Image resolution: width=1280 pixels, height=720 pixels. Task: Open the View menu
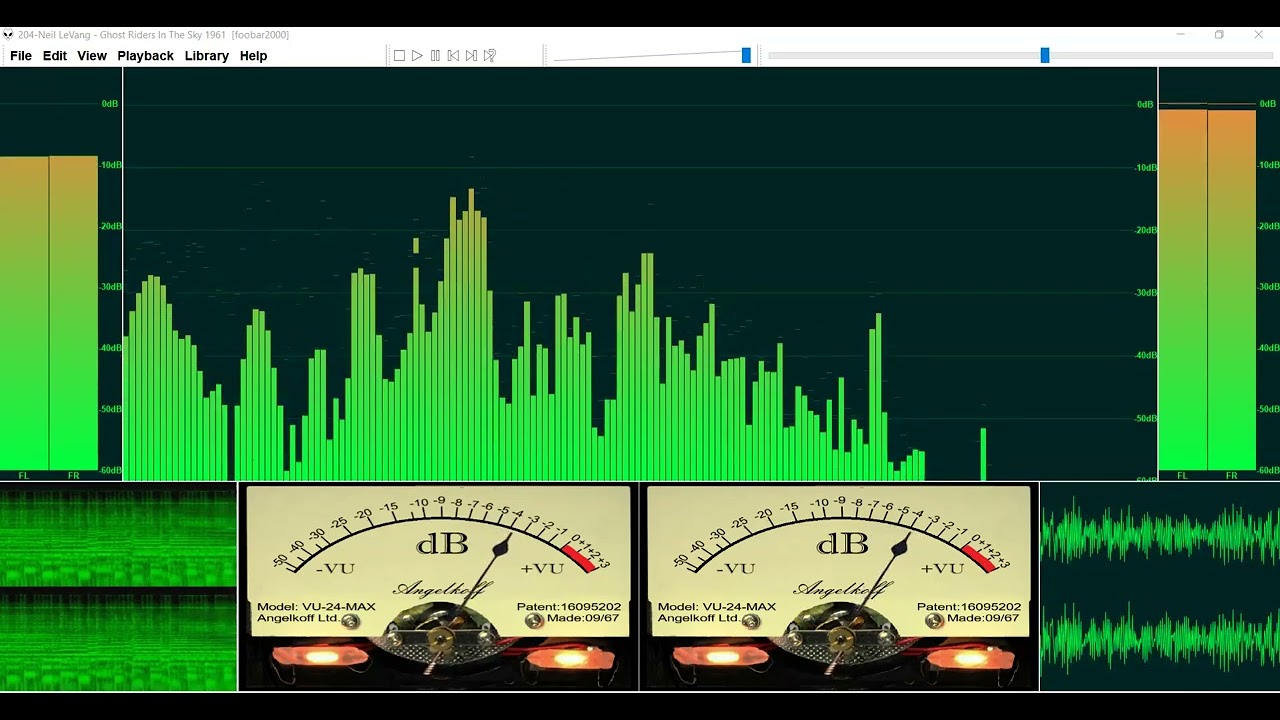click(x=92, y=56)
